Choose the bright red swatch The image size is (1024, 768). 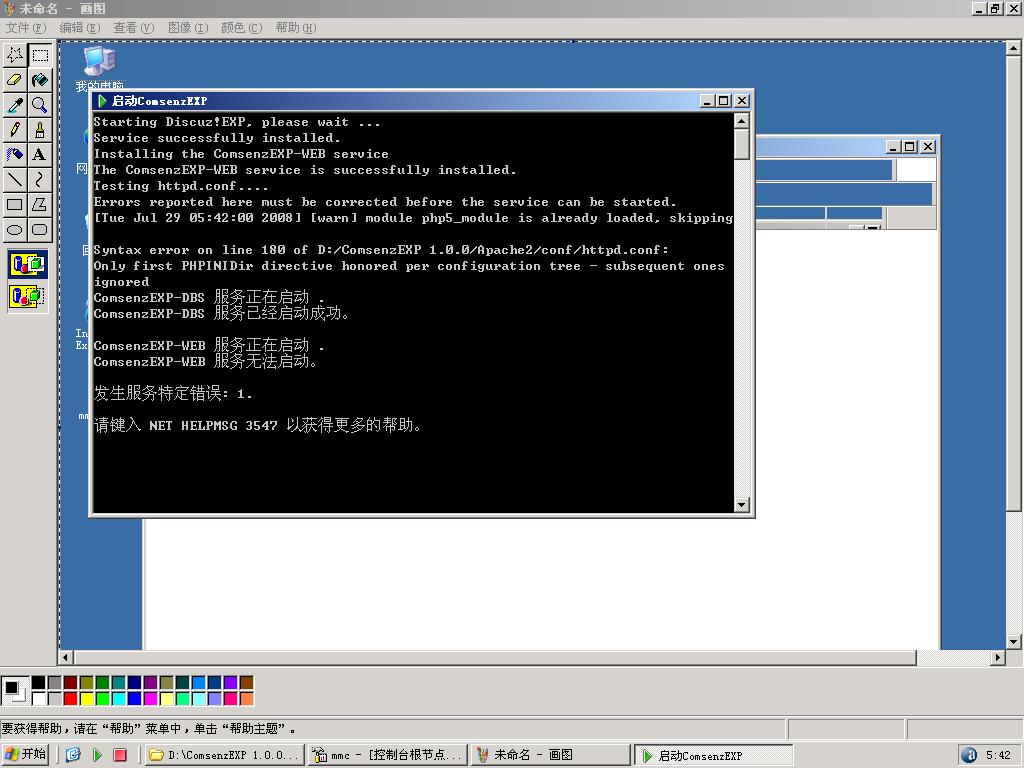(x=71, y=699)
